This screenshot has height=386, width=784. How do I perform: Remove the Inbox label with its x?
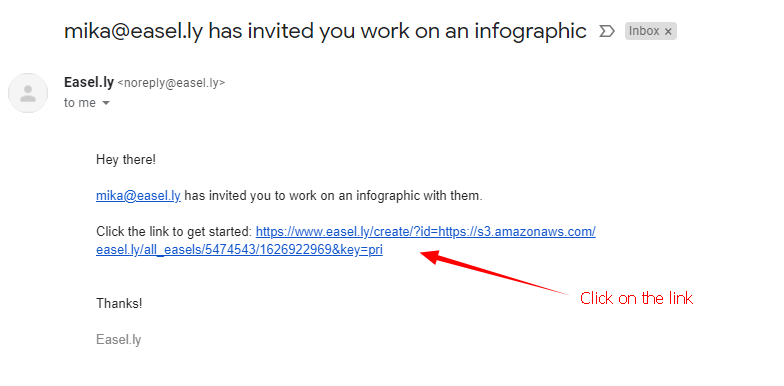[x=668, y=32]
